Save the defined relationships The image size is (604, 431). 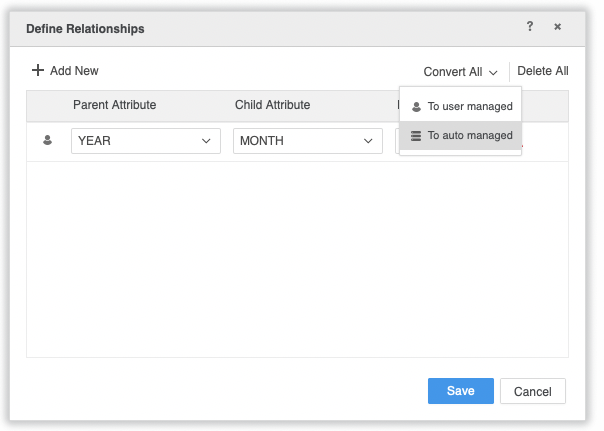(460, 391)
